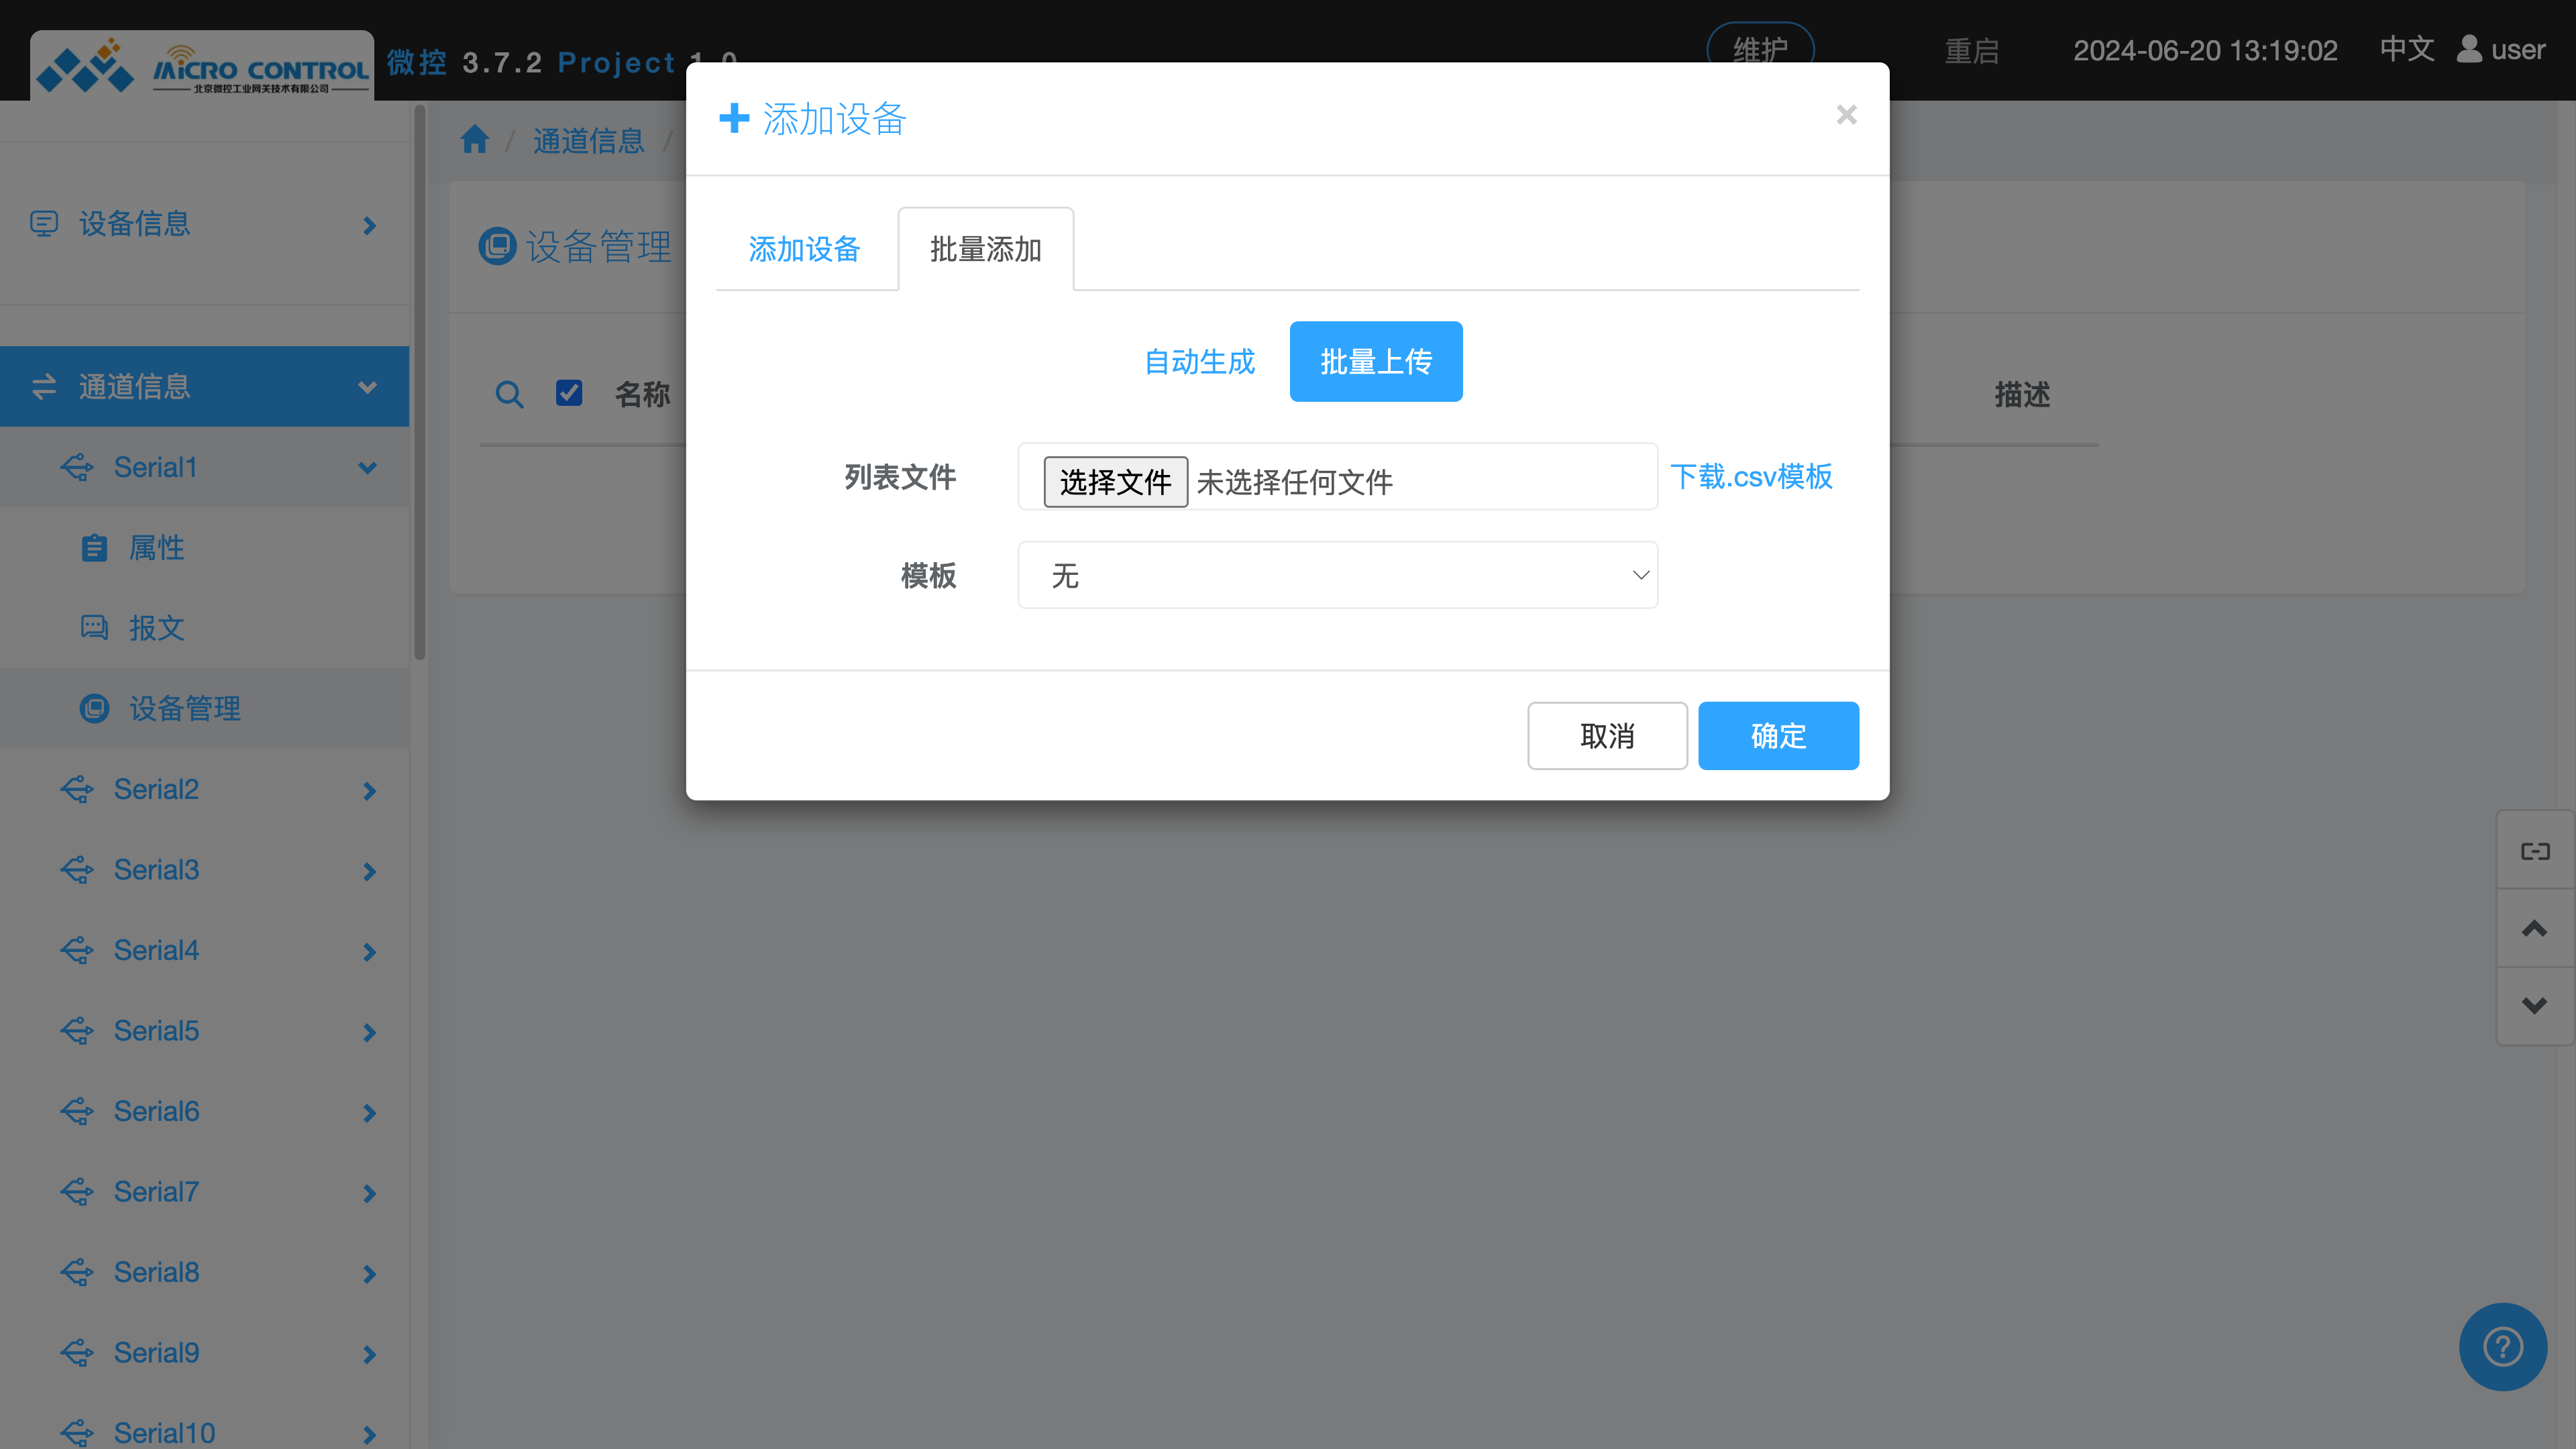
Task: Uncheck the select-all checkbox beside 名称
Action: [x=569, y=393]
